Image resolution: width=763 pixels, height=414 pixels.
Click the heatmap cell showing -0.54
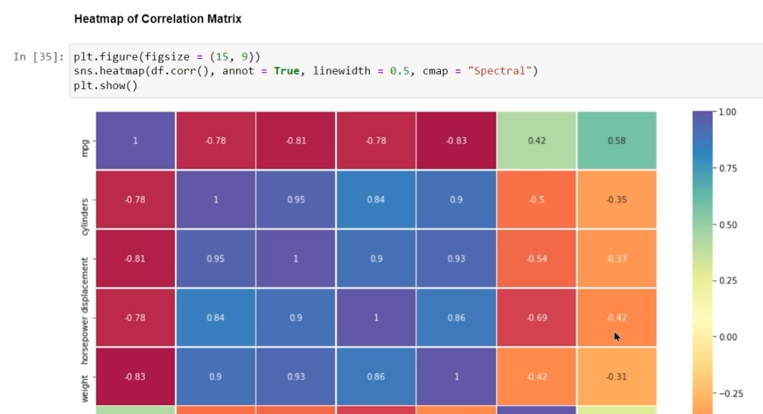(536, 259)
